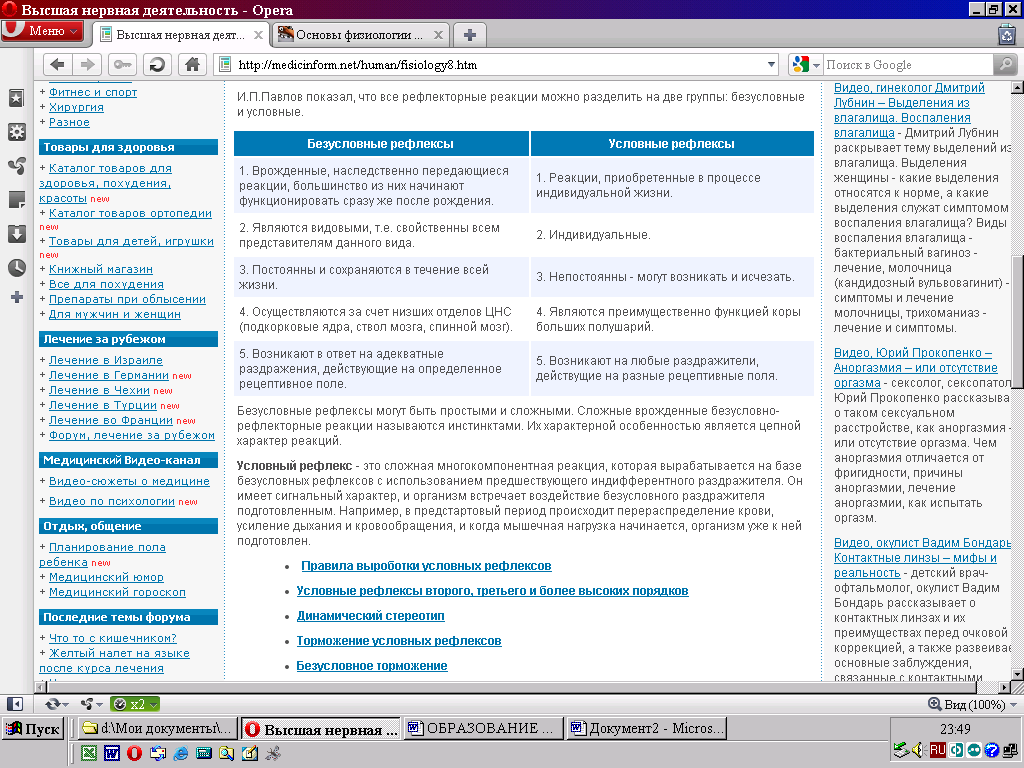Open link Правила выработки условных рефлексов
Viewport: 1024px width, 768px height.
[x=426, y=566]
